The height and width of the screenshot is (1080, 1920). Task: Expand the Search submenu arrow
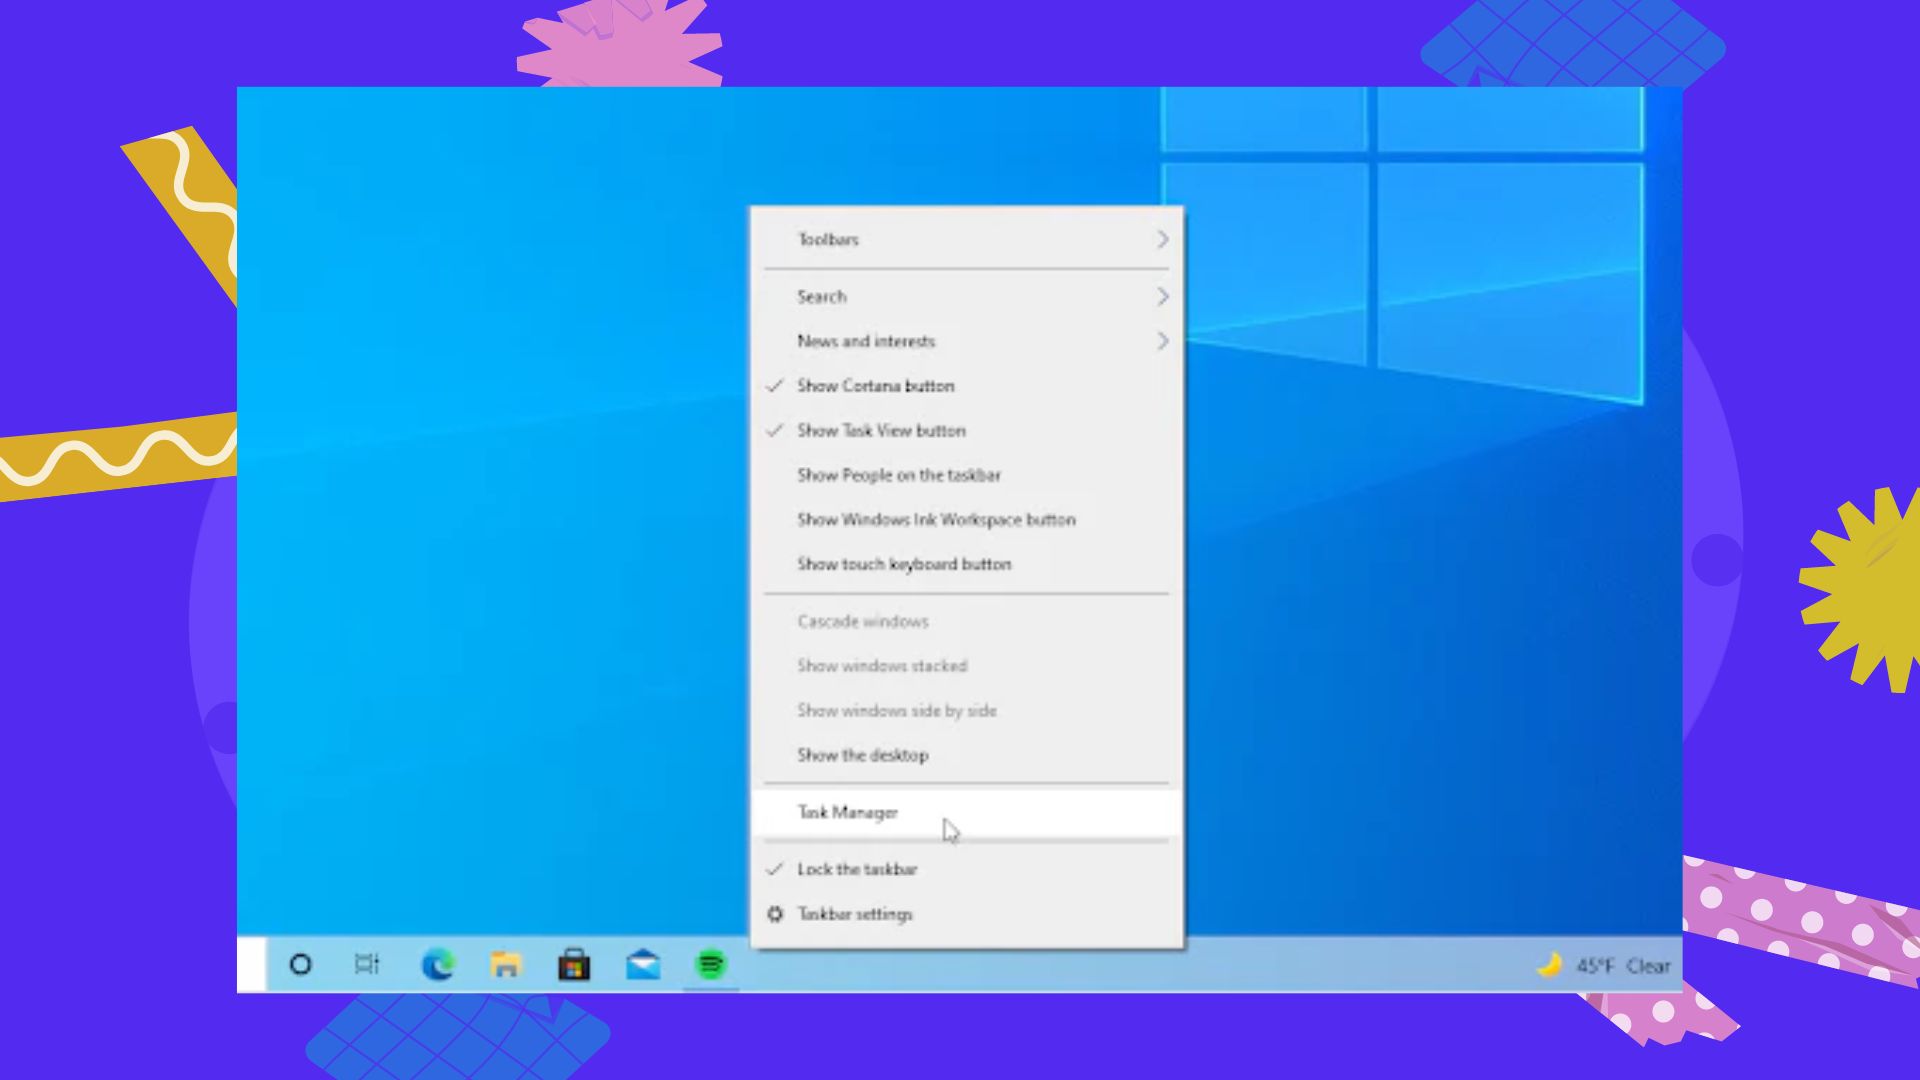click(1162, 296)
